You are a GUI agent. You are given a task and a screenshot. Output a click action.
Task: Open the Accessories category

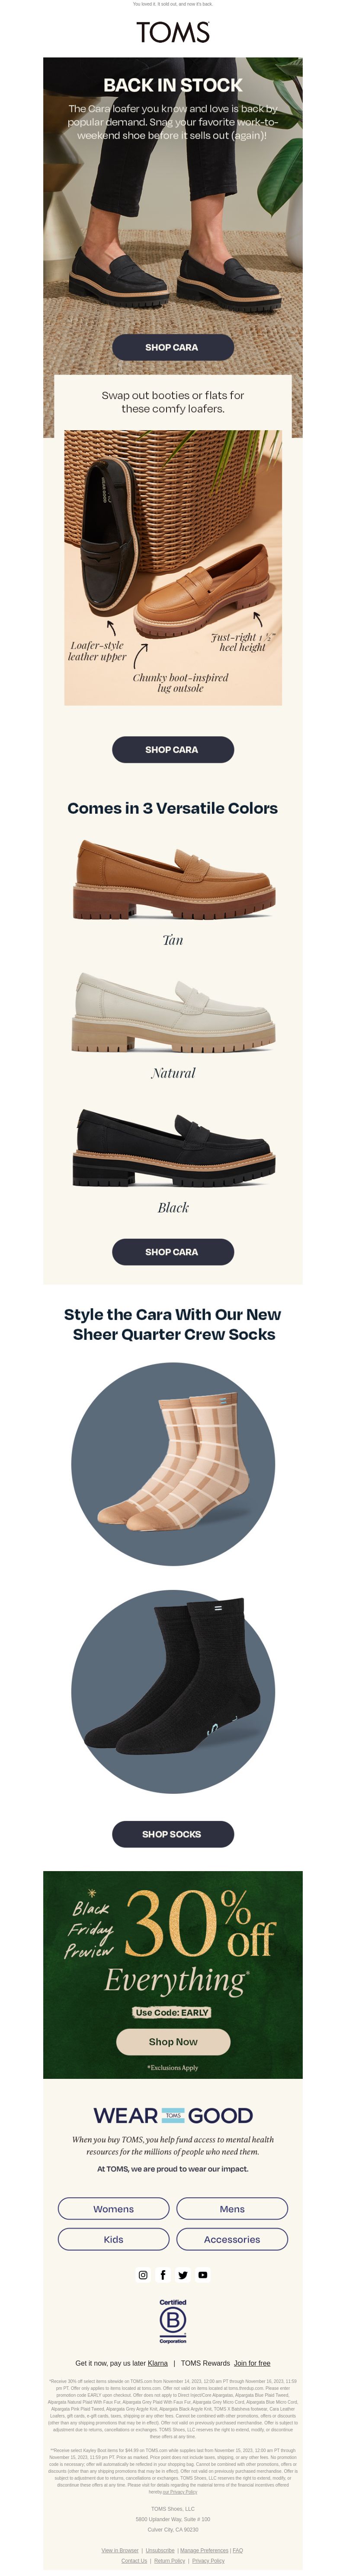point(232,2240)
